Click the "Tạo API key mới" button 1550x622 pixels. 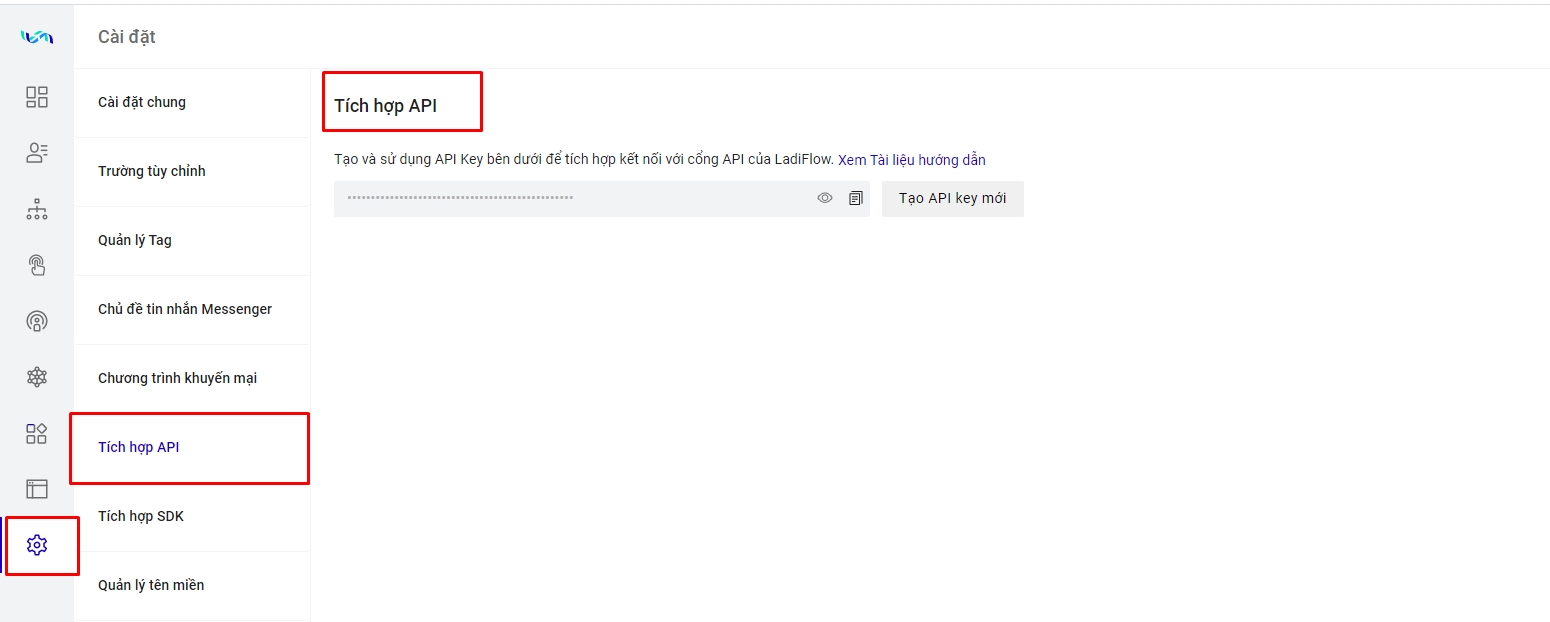[x=952, y=198]
